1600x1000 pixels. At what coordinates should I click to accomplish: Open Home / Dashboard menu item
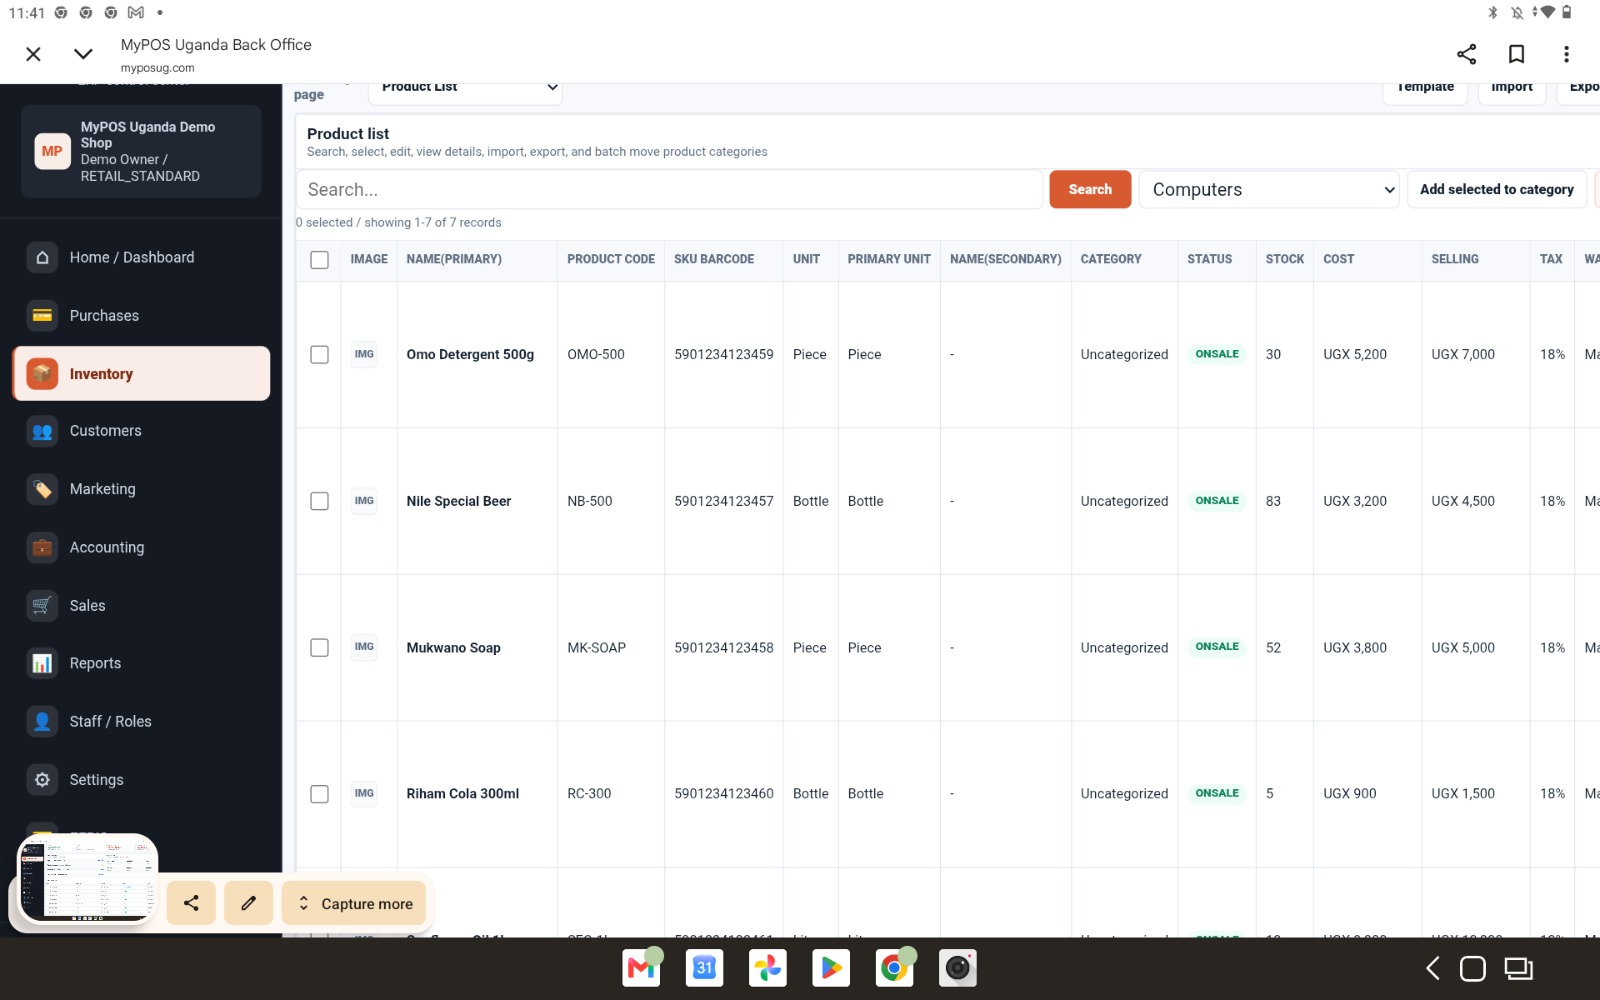click(141, 257)
